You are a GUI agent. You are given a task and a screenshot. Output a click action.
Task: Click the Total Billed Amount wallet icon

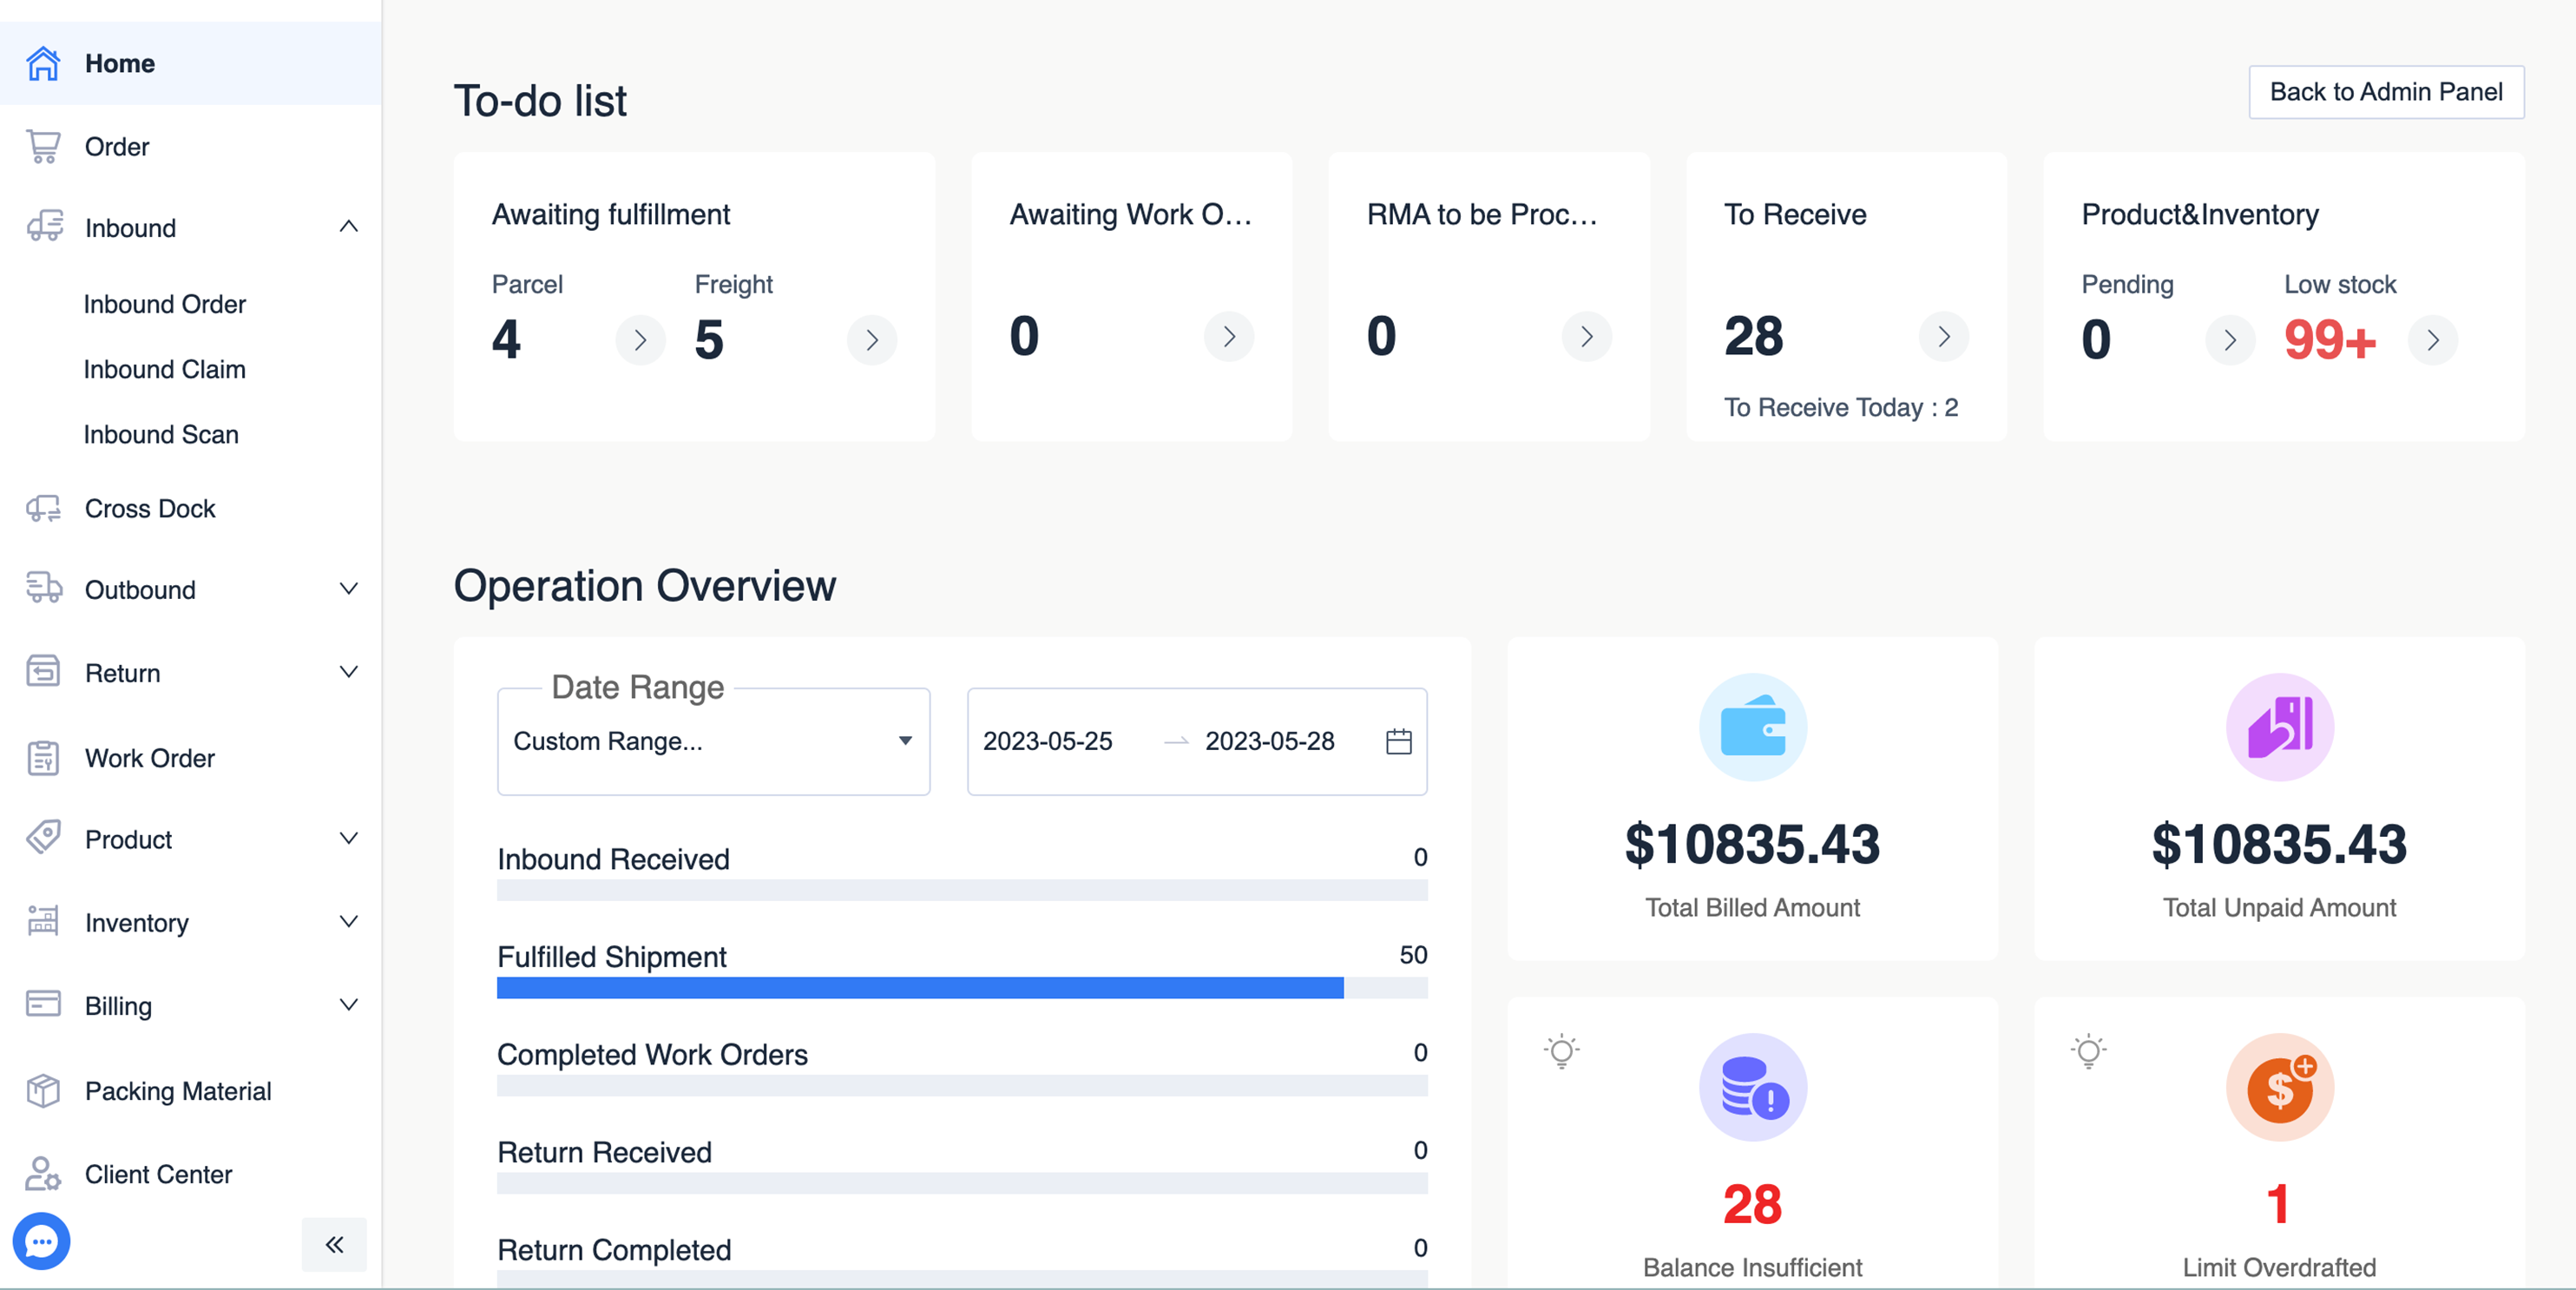pos(1752,727)
